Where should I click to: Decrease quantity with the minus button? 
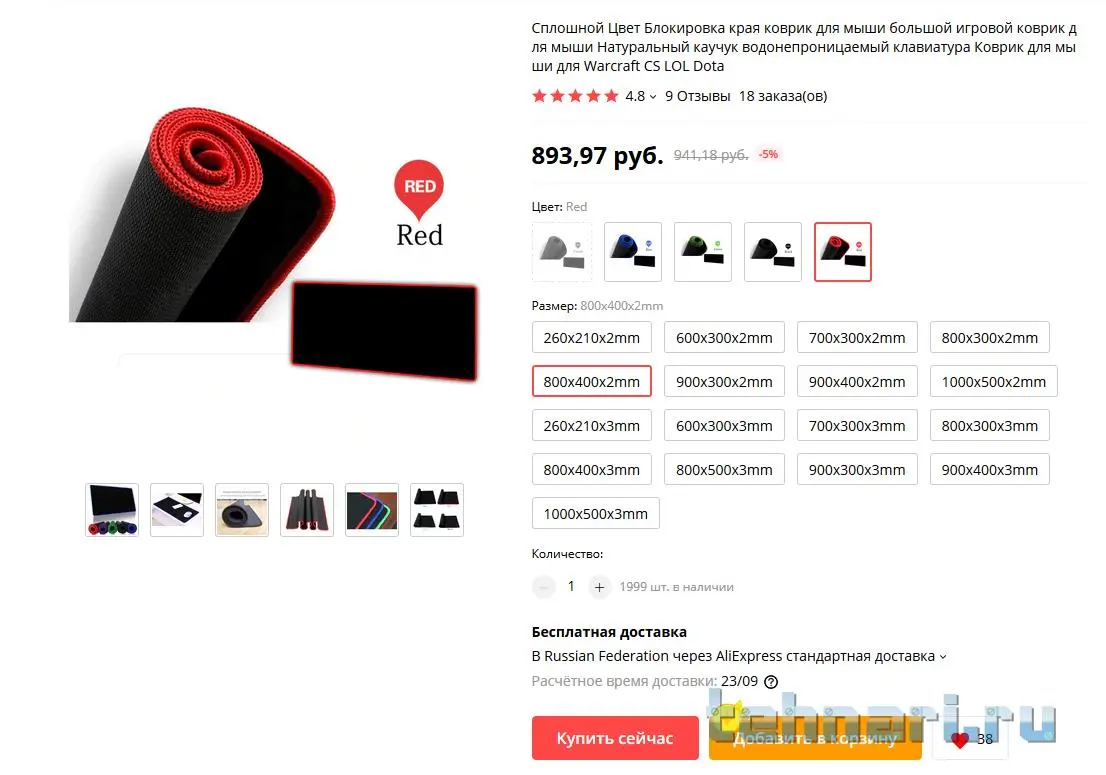click(x=543, y=587)
